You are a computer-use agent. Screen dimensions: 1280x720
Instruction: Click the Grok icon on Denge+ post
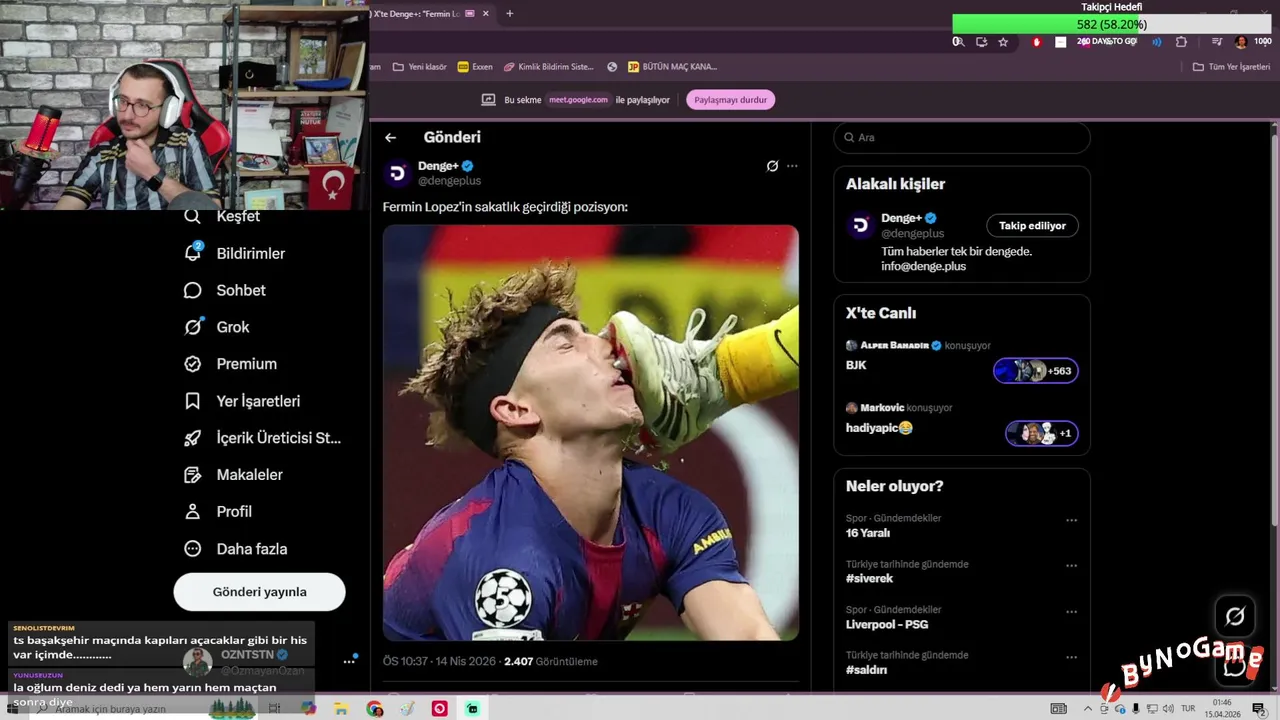tap(772, 166)
